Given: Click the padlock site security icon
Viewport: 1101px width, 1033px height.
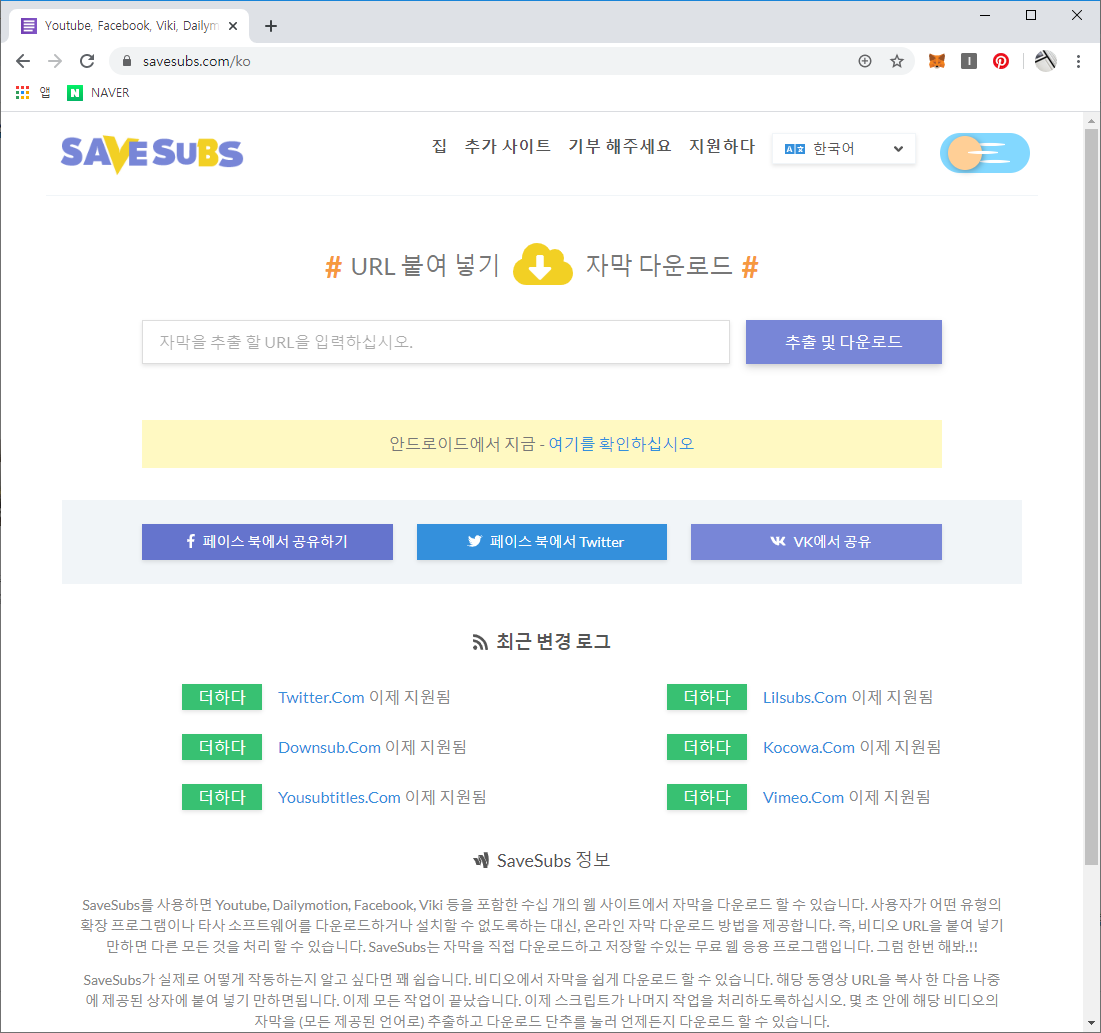Looking at the screenshot, I should (126, 61).
